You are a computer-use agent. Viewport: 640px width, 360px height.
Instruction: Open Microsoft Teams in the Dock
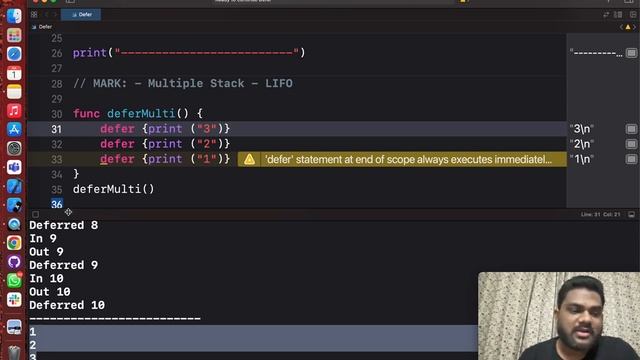click(x=14, y=167)
